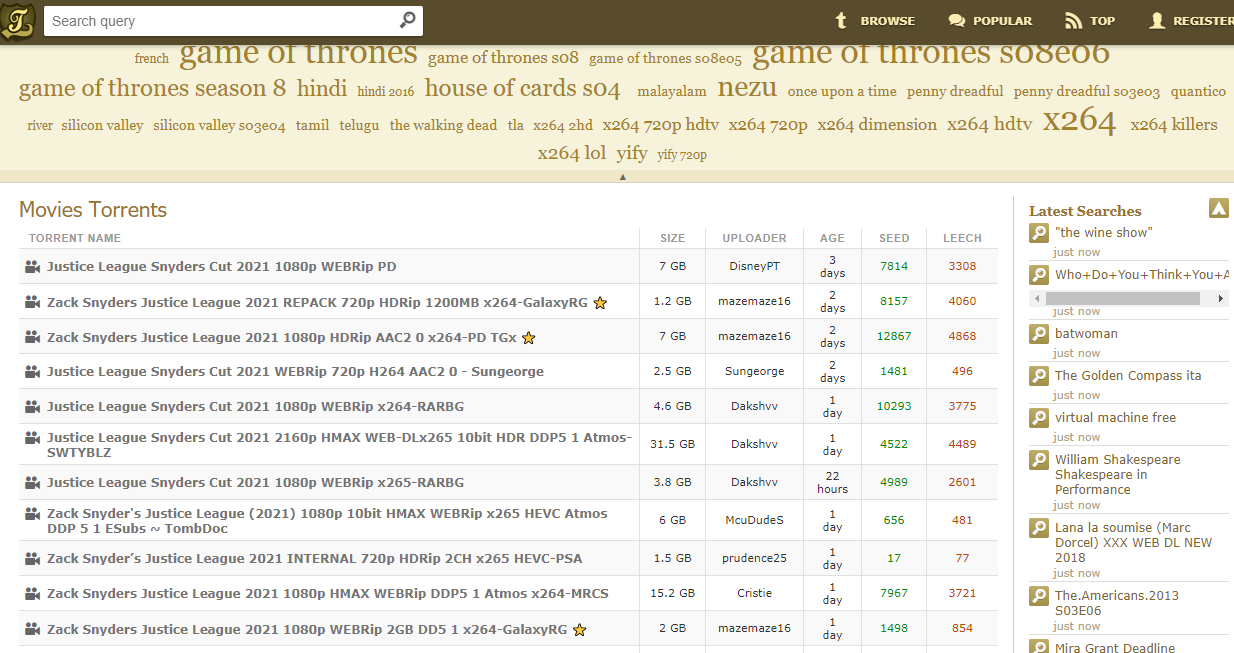
Task: Collapse the Latest Searches panel with the arrow
Action: click(1218, 208)
